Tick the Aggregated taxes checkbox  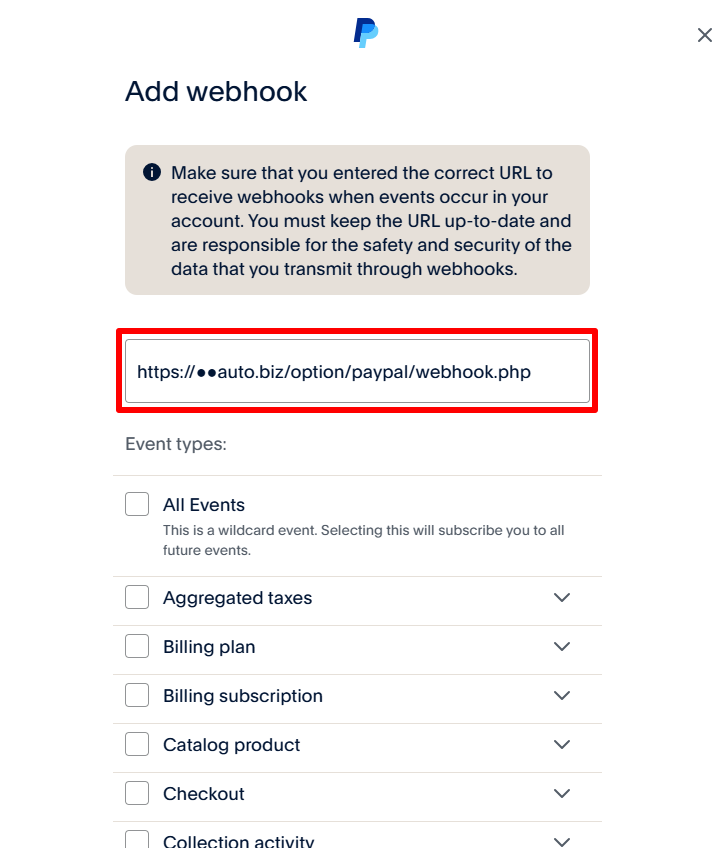pyautogui.click(x=137, y=598)
